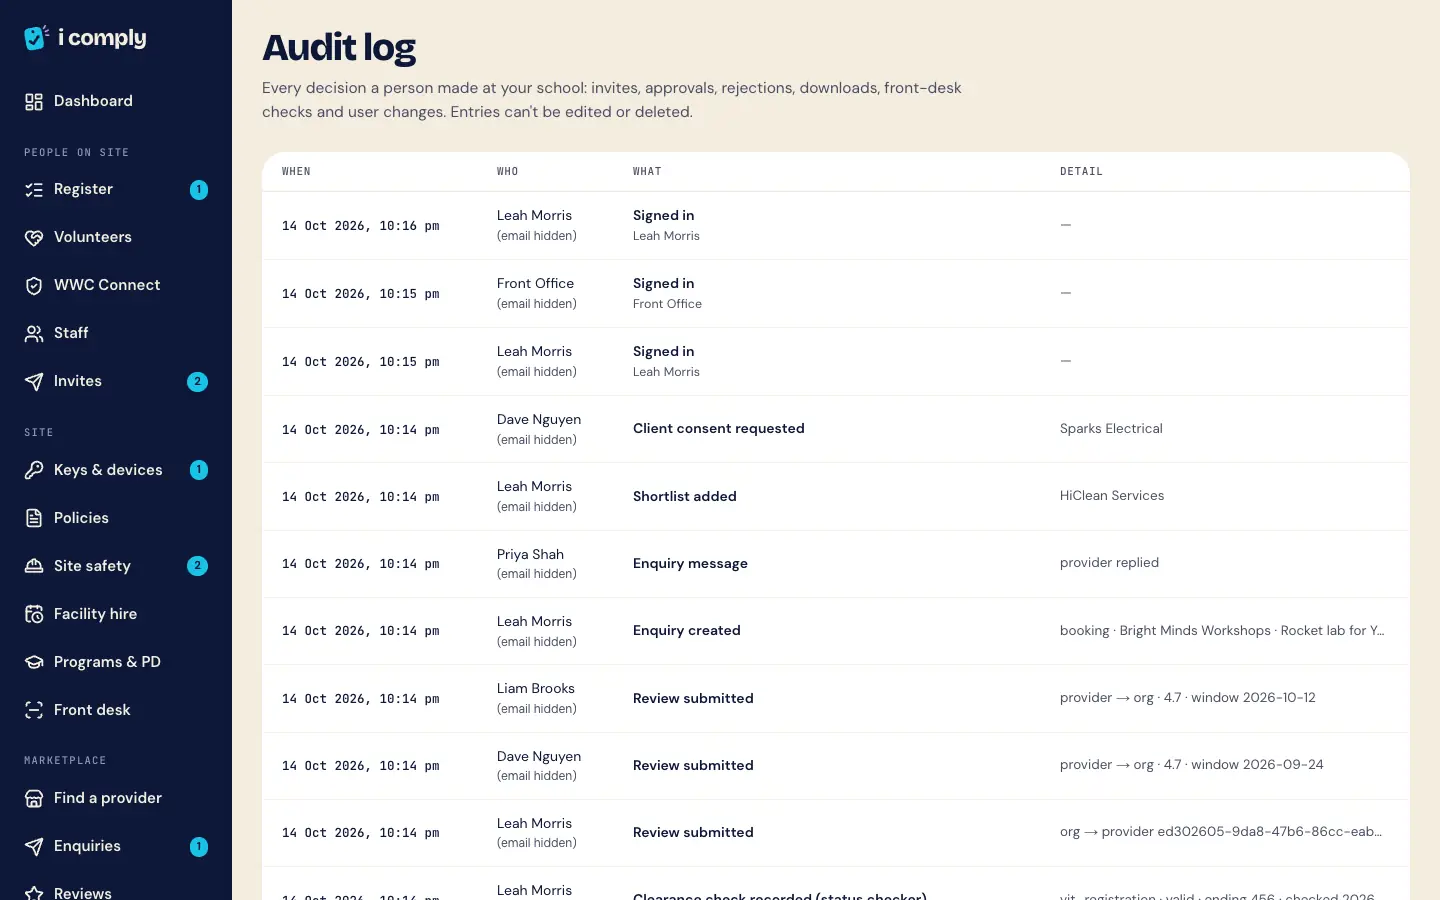
Task: Click the Invites badge showing 2
Action: 198,381
